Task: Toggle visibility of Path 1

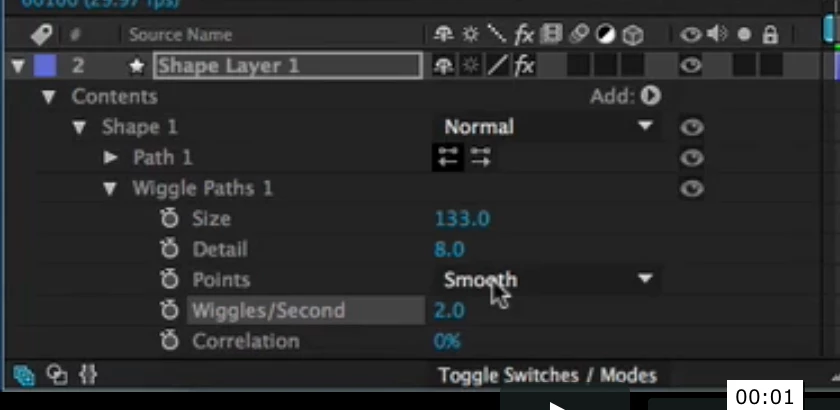Action: tap(691, 158)
